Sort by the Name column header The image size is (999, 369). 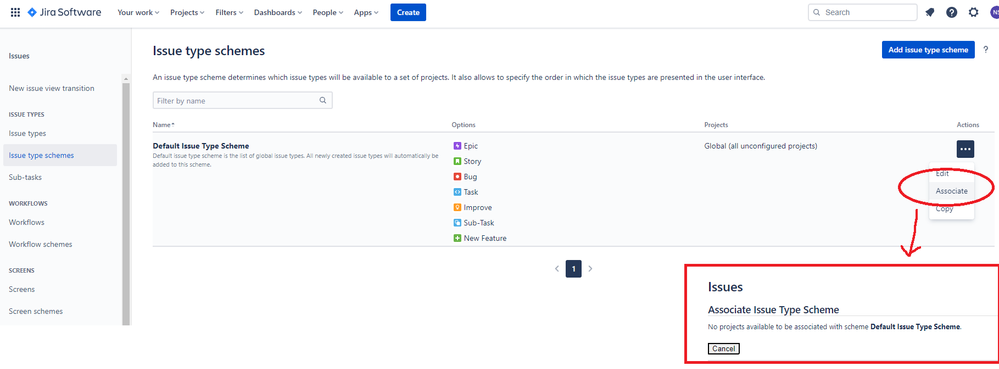[163, 125]
